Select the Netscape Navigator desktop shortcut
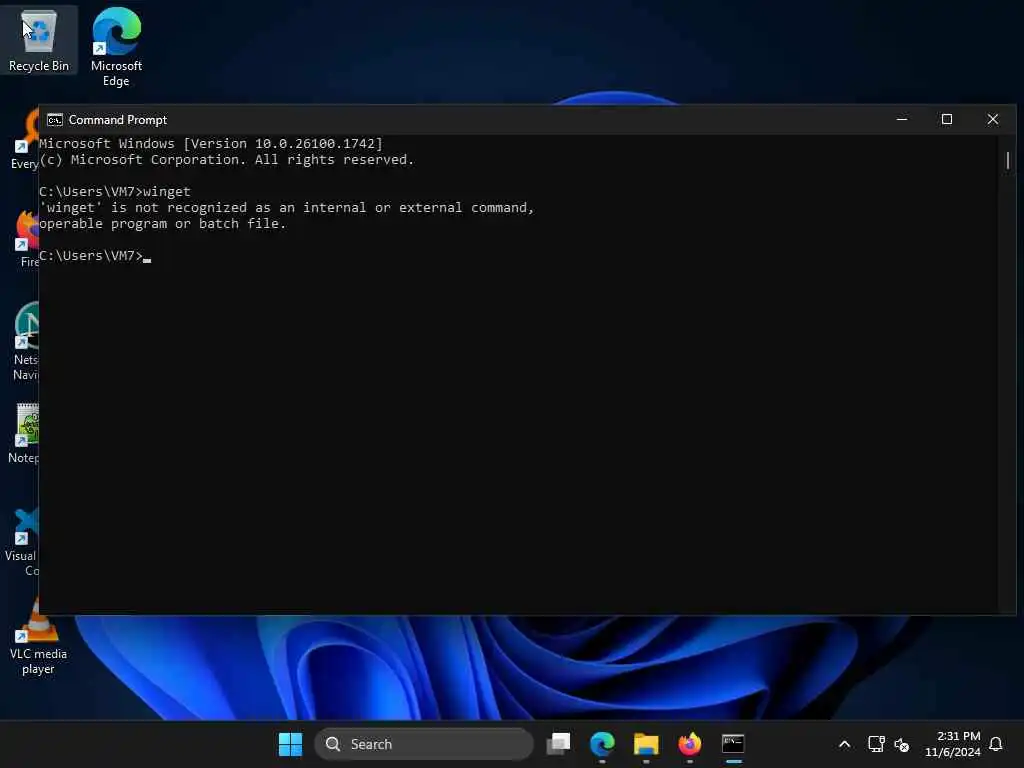 (26, 342)
